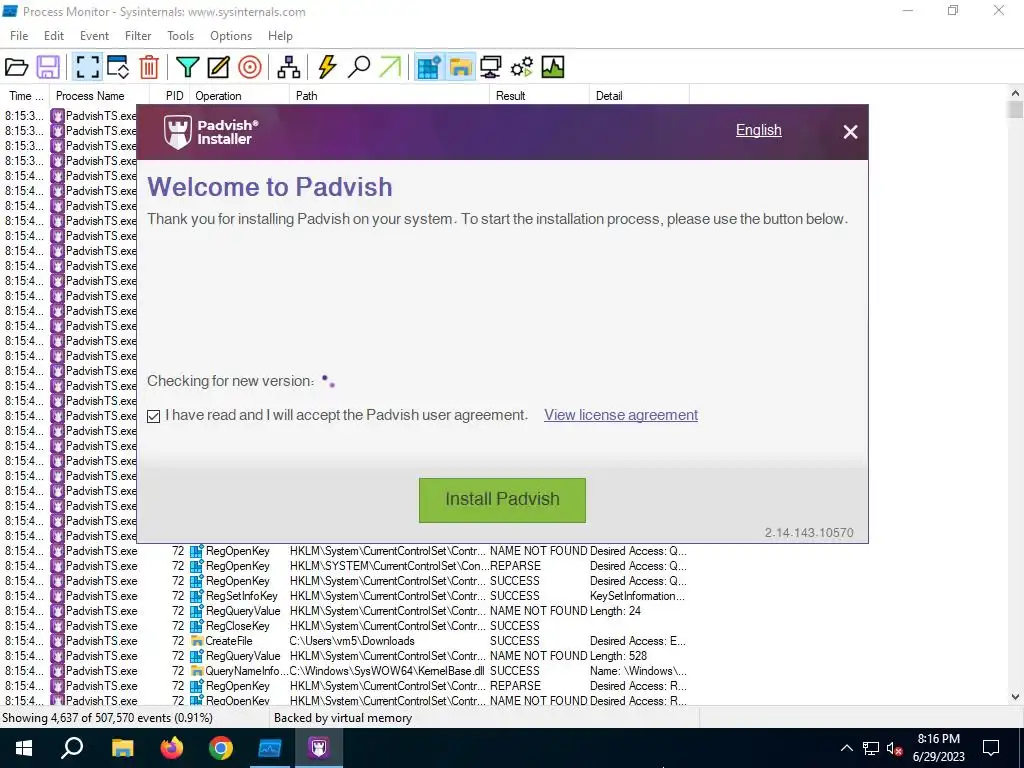Click the muted volume tray icon

tap(894, 748)
